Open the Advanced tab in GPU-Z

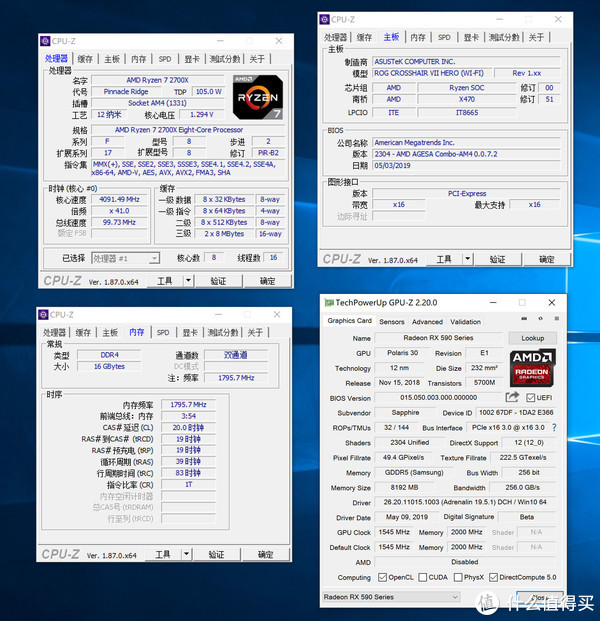pos(427,322)
